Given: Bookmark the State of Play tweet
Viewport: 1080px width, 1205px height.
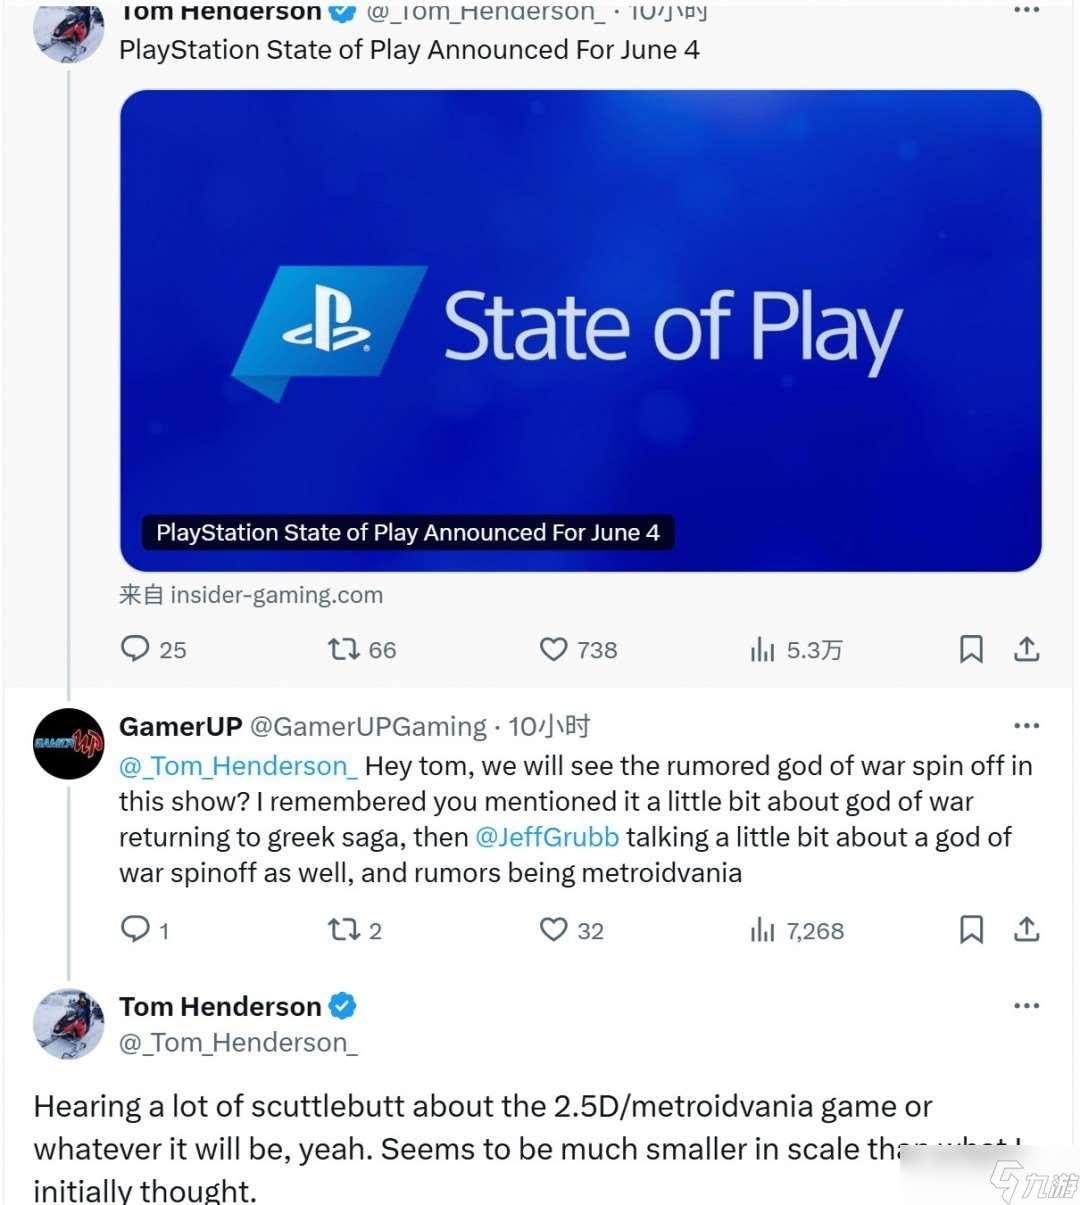Looking at the screenshot, I should pyautogui.click(x=970, y=650).
